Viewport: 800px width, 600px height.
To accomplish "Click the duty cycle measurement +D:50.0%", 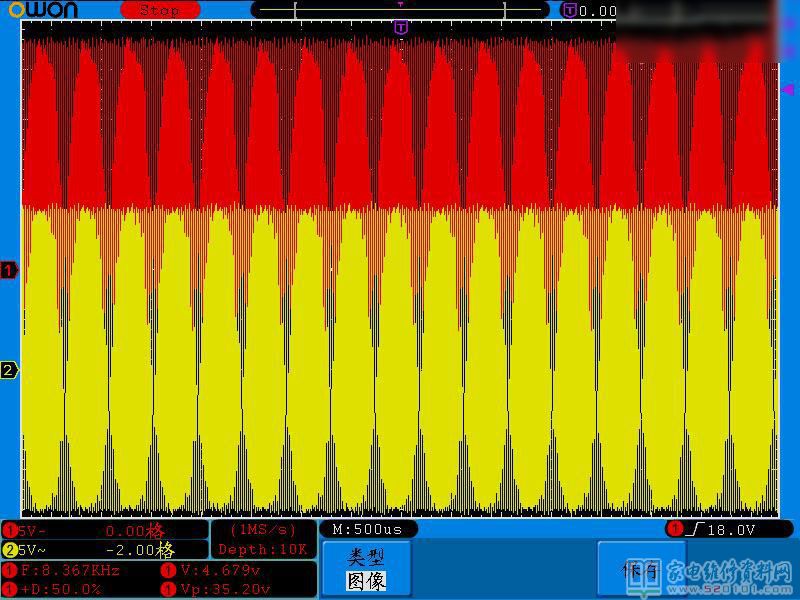I will pyautogui.click(x=61, y=589).
